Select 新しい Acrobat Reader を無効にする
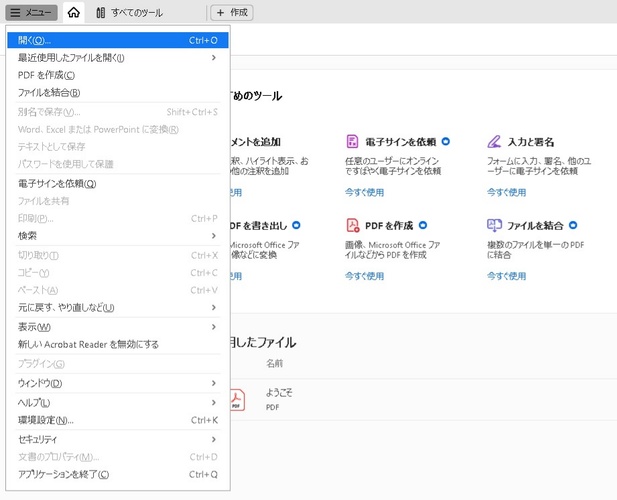This screenshot has height=500, width=617. (118, 344)
